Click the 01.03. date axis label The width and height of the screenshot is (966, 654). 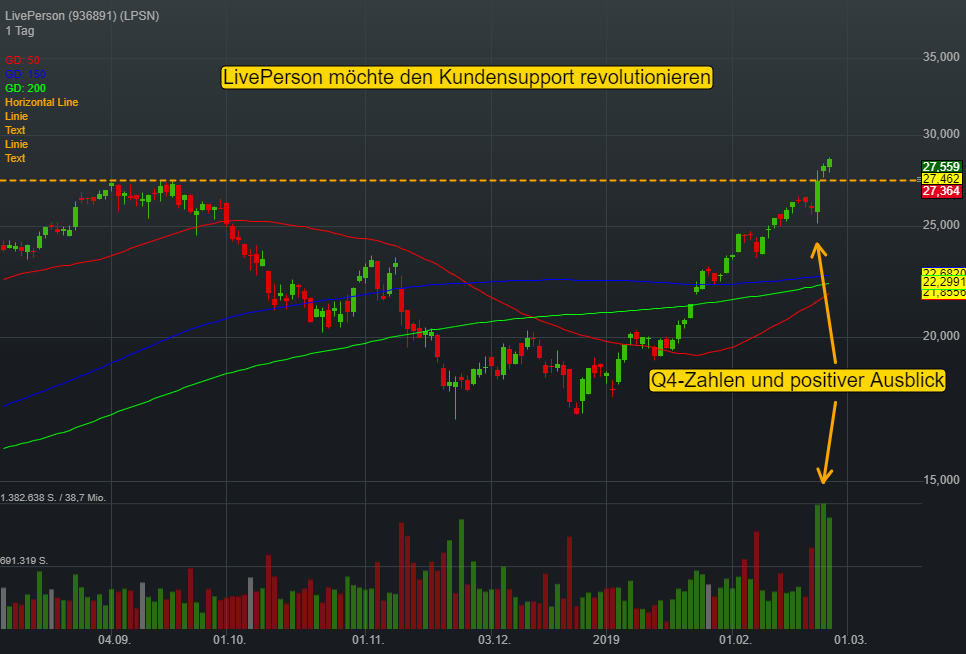coord(850,640)
